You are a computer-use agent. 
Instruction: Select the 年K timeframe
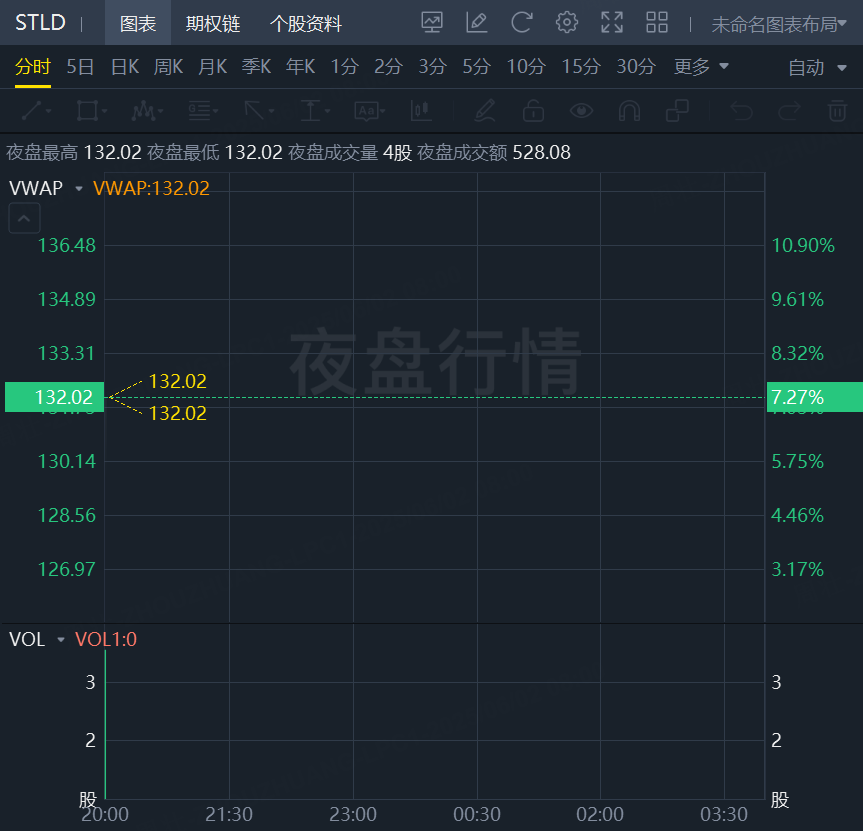pos(301,67)
